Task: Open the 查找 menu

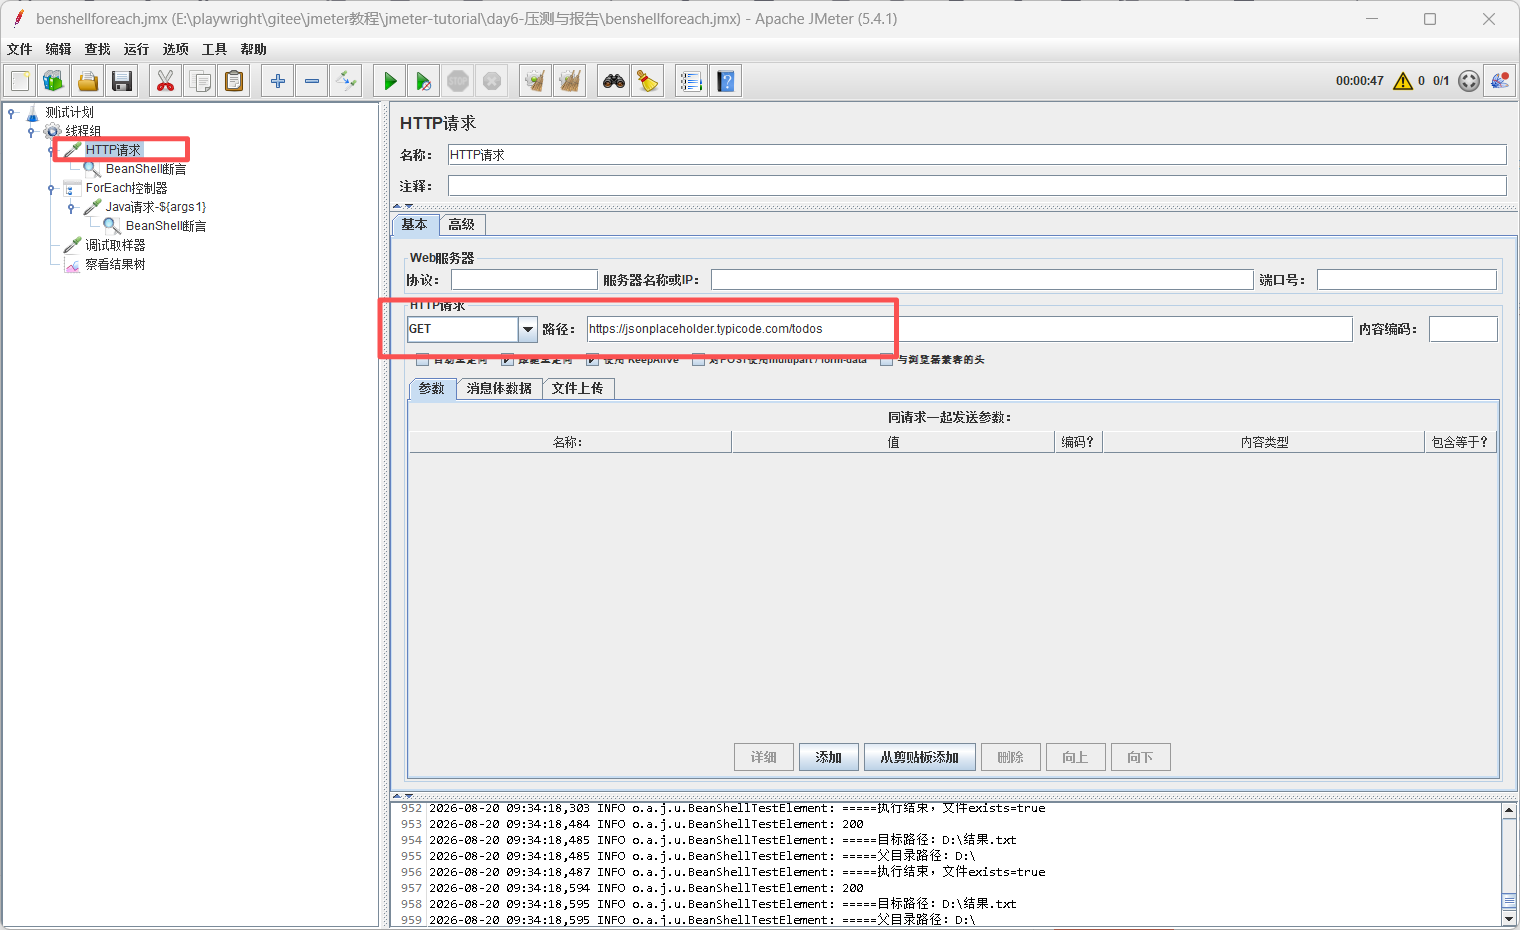Action: 97,49
